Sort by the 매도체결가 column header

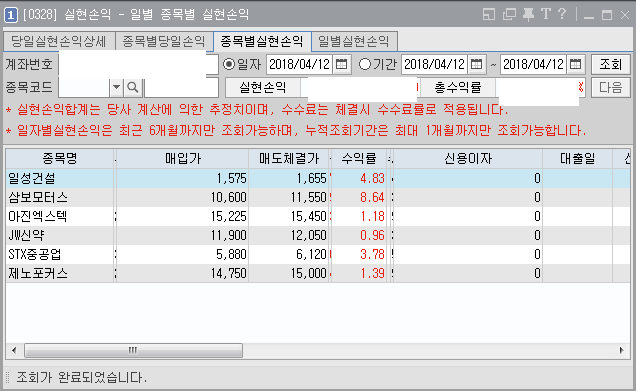click(x=289, y=159)
